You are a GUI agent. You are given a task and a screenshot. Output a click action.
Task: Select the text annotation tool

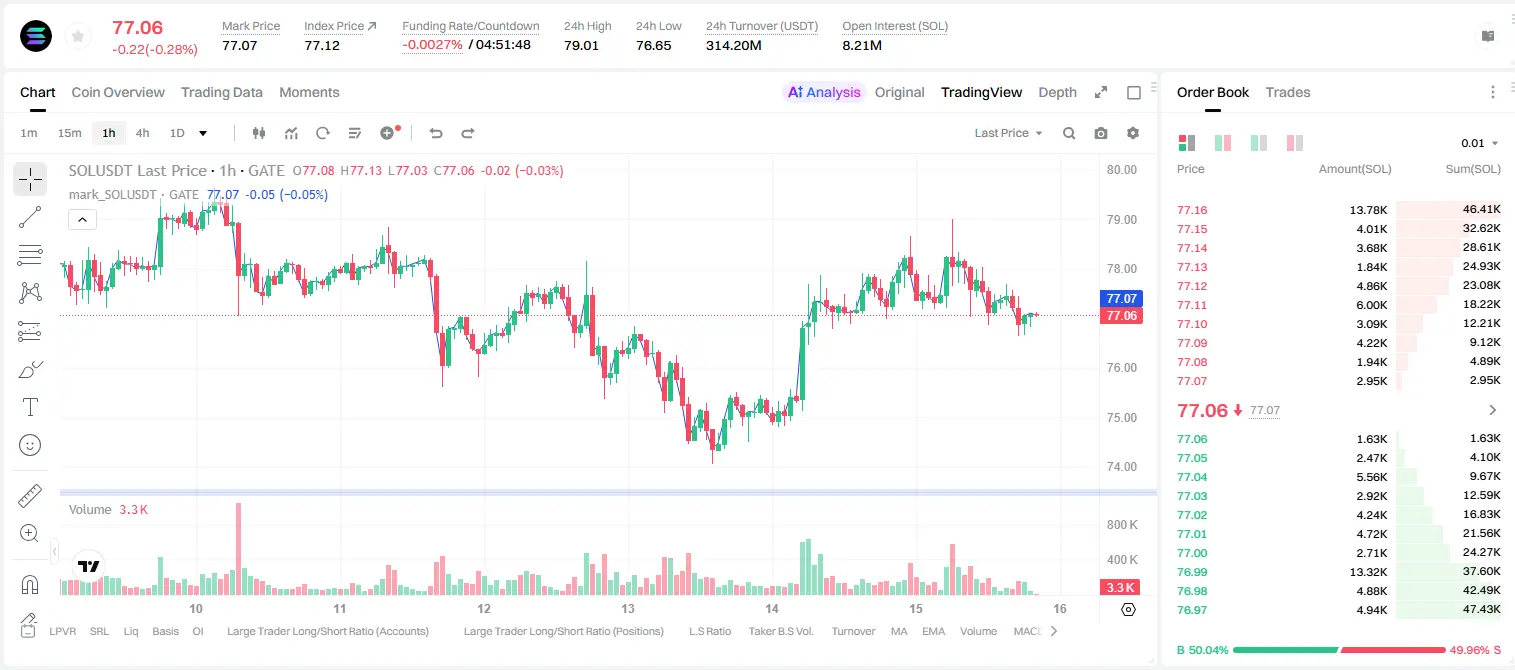(x=30, y=407)
